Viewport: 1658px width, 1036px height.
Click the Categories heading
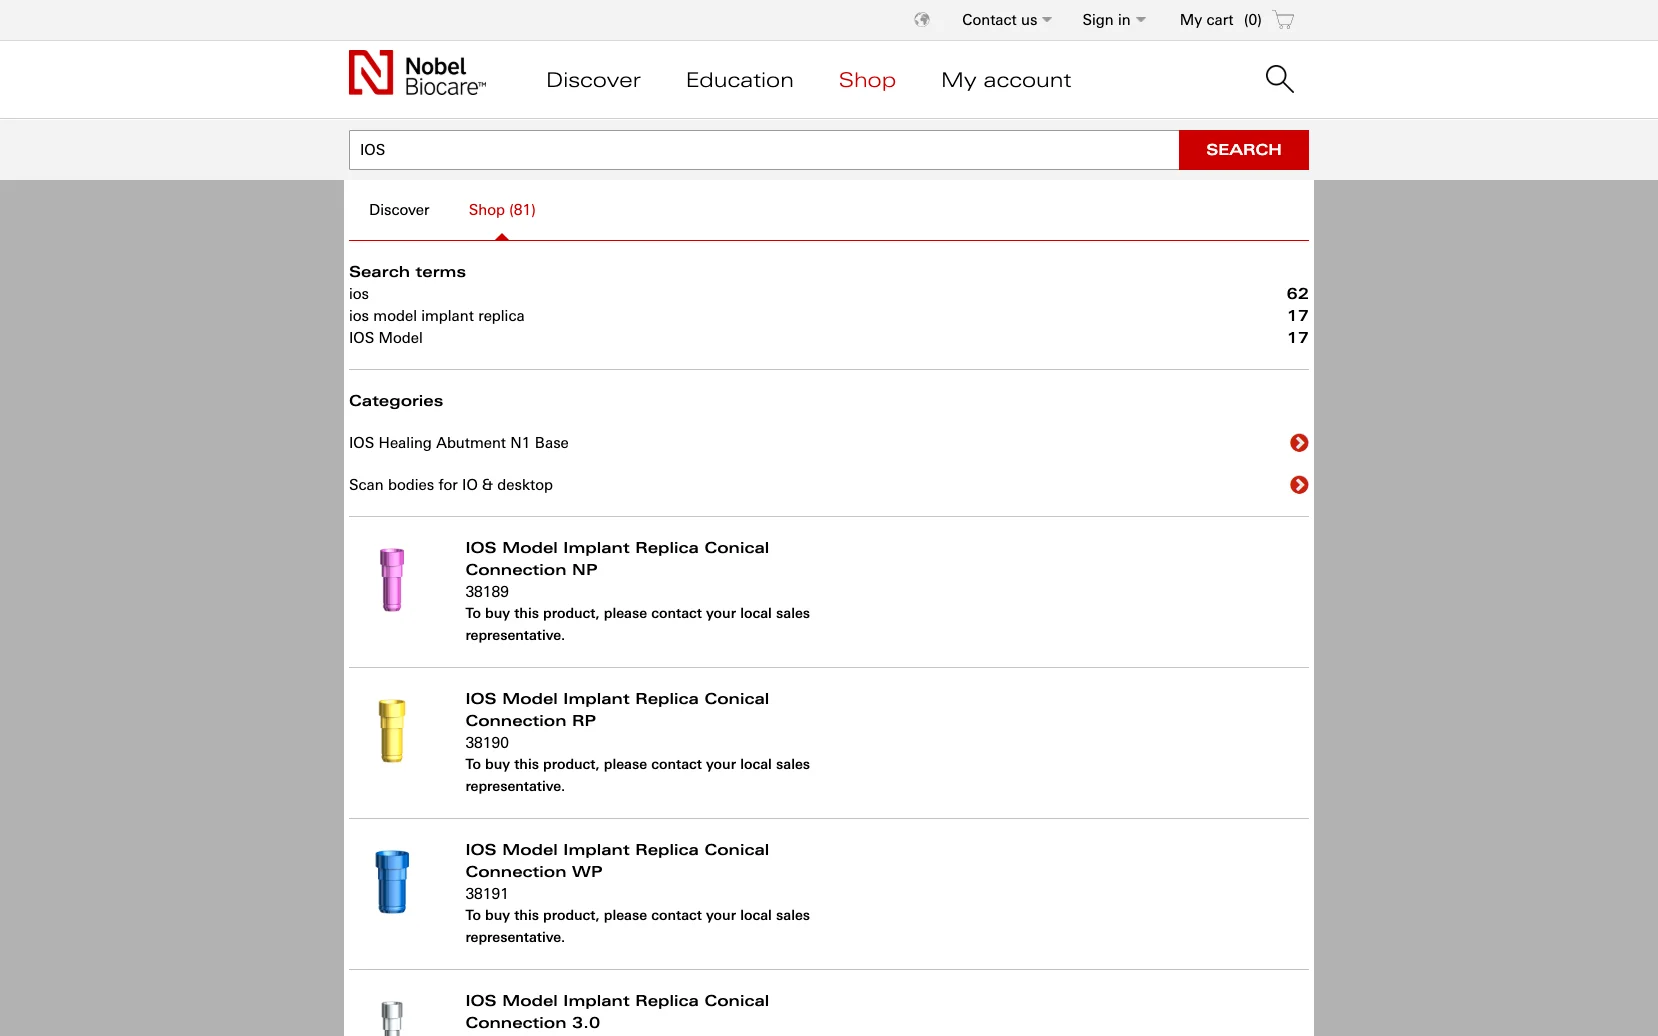click(396, 401)
